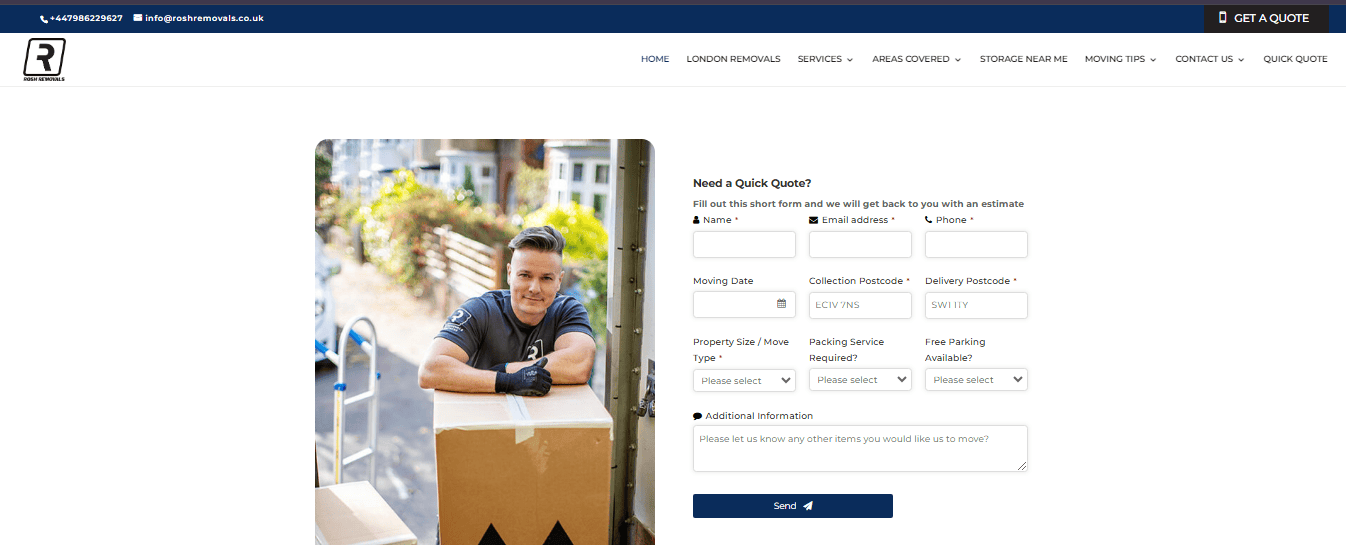Expand the Areas Covered menu

[x=916, y=59]
